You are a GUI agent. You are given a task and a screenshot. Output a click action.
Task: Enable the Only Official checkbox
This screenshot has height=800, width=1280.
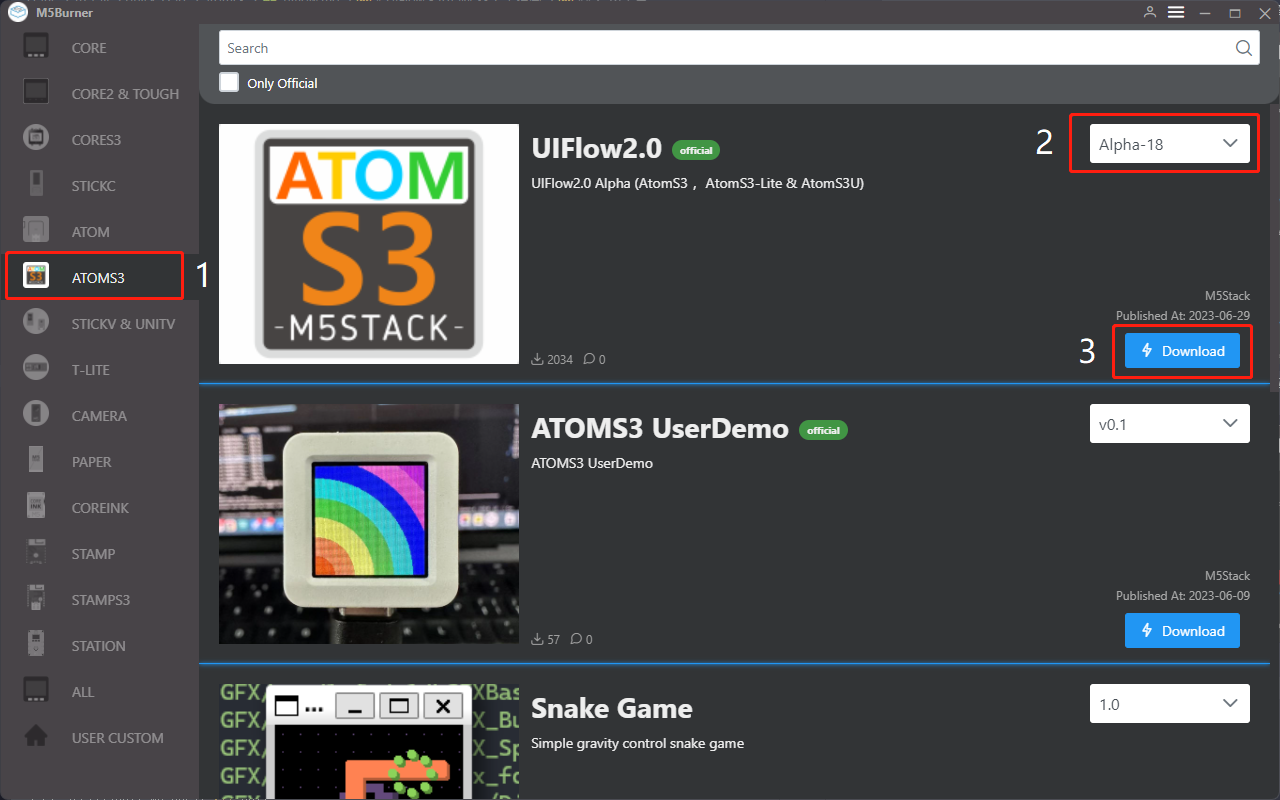pyautogui.click(x=230, y=83)
